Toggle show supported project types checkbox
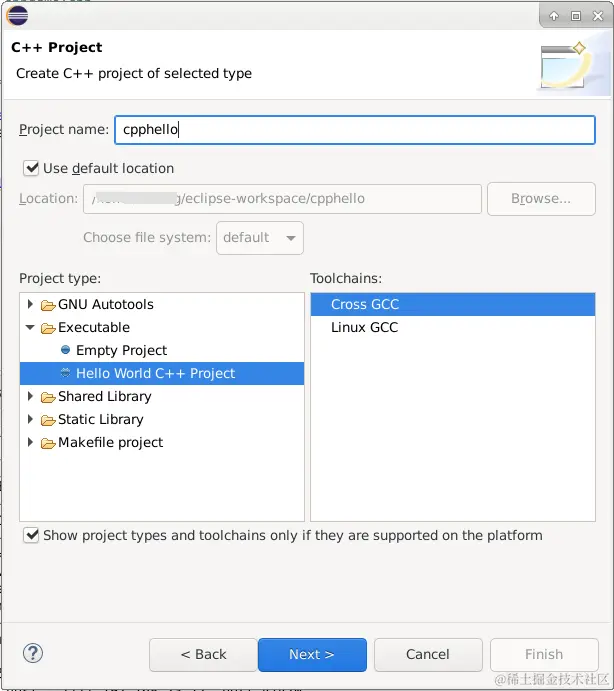 click(x=31, y=535)
